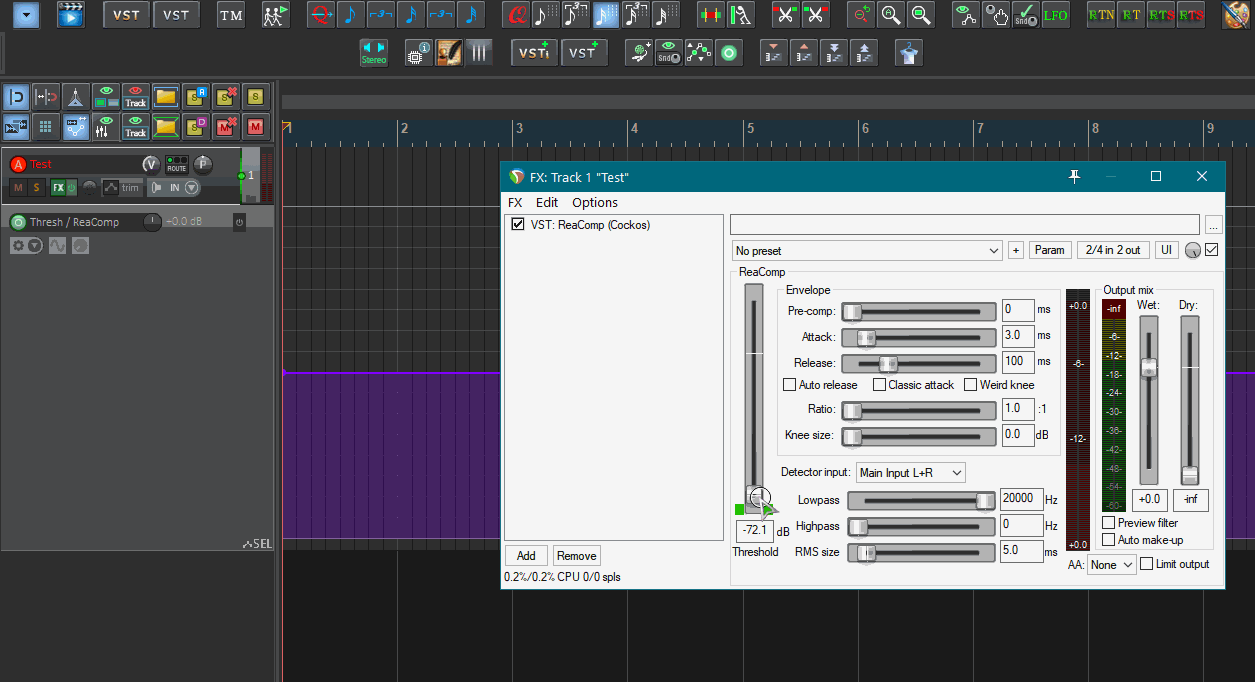The image size is (1255, 682).
Task: Click the Ratio slider handle
Action: (x=852, y=410)
